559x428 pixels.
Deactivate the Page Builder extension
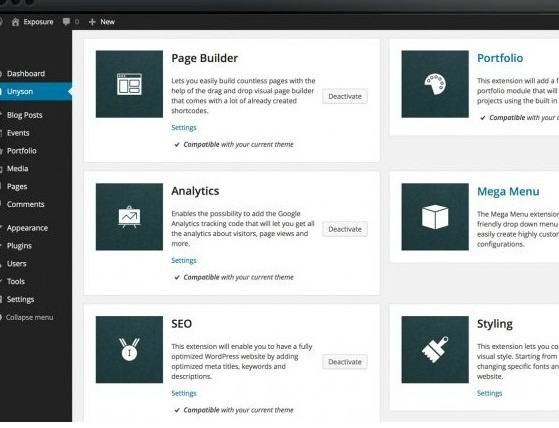click(x=345, y=96)
